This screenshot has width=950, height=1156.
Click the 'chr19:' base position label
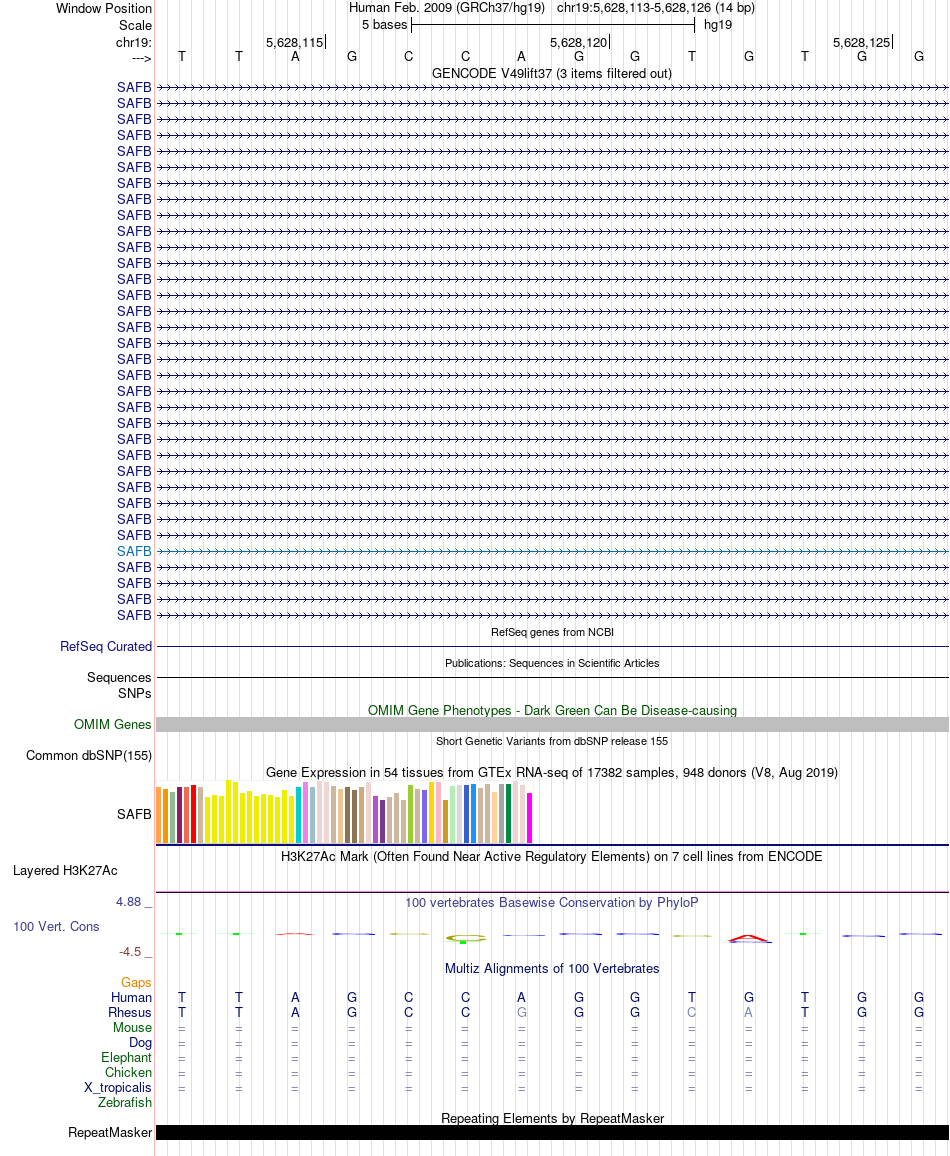tap(133, 43)
